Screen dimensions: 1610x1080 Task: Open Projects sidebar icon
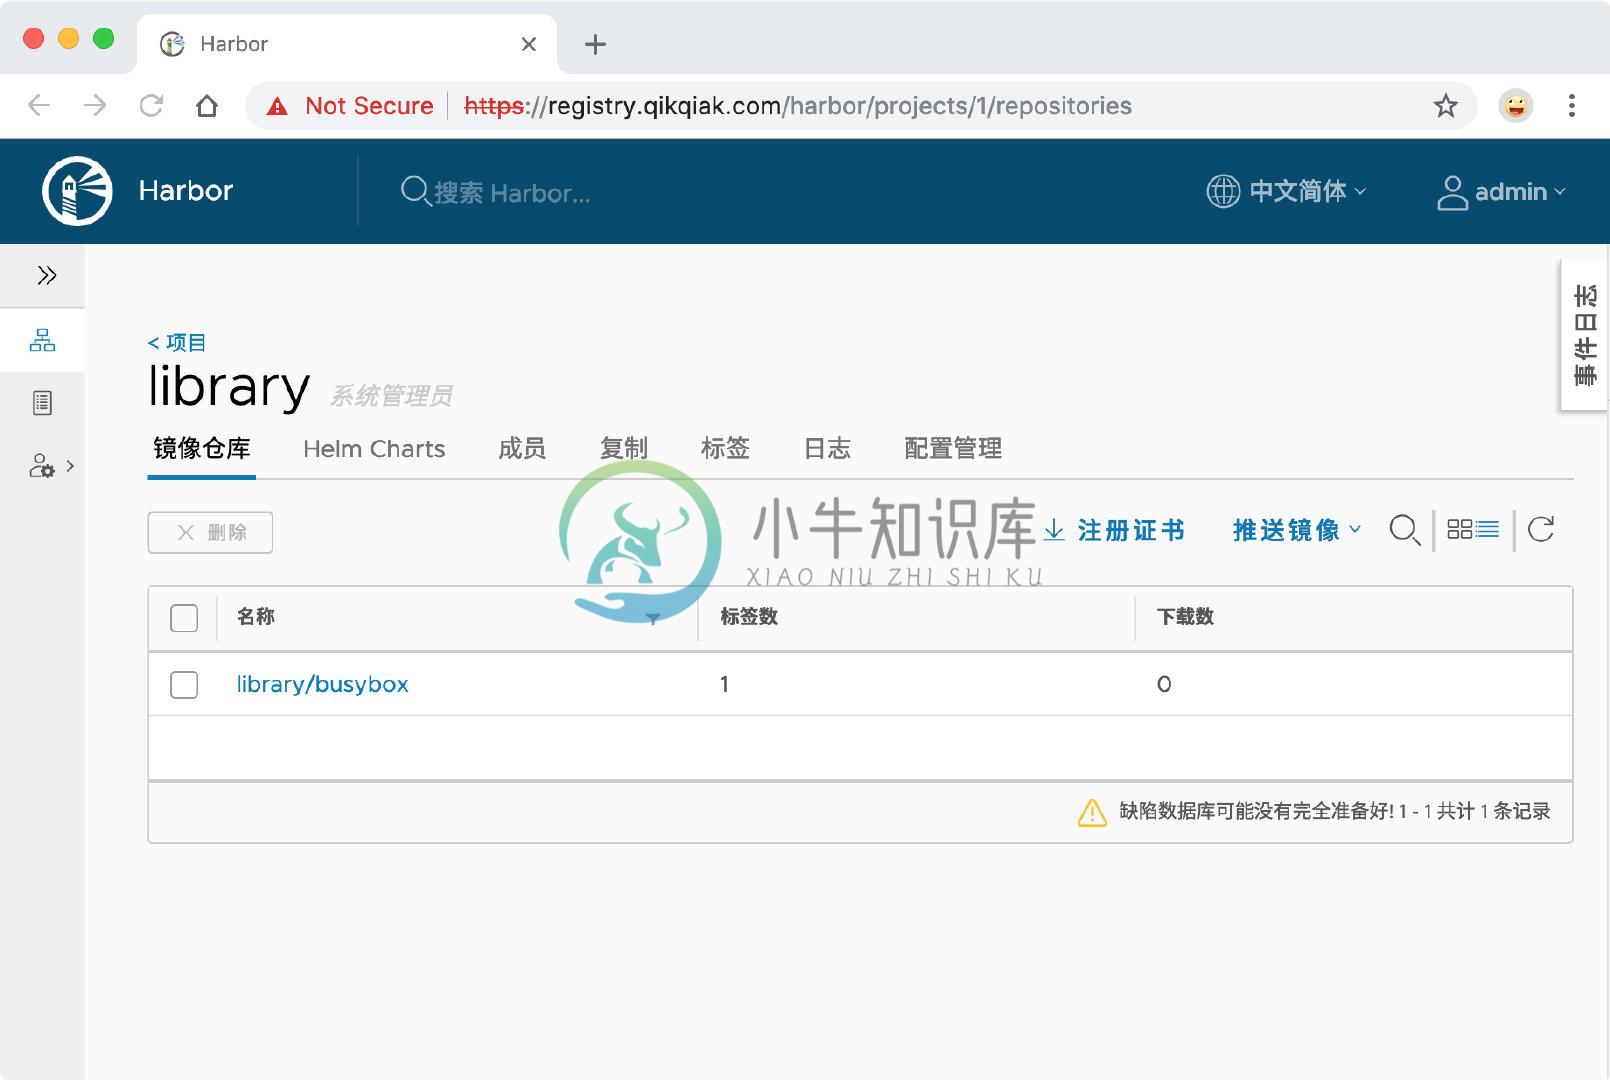42,340
